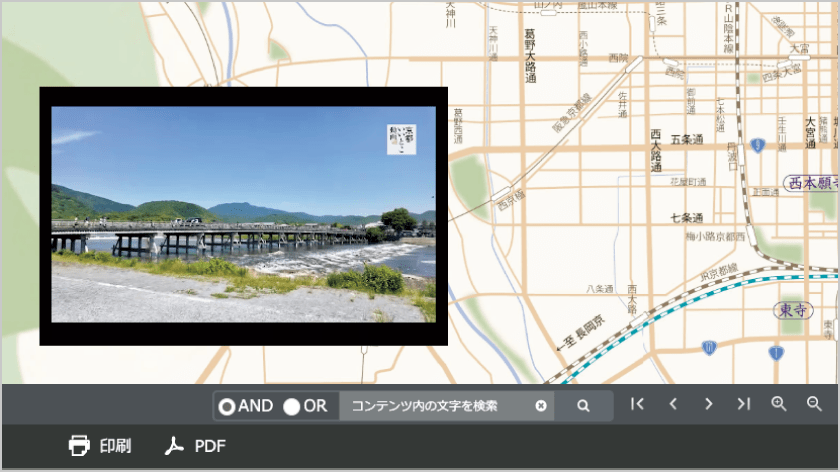Click the 印刷 print button
840x472 pixels.
tap(100, 446)
